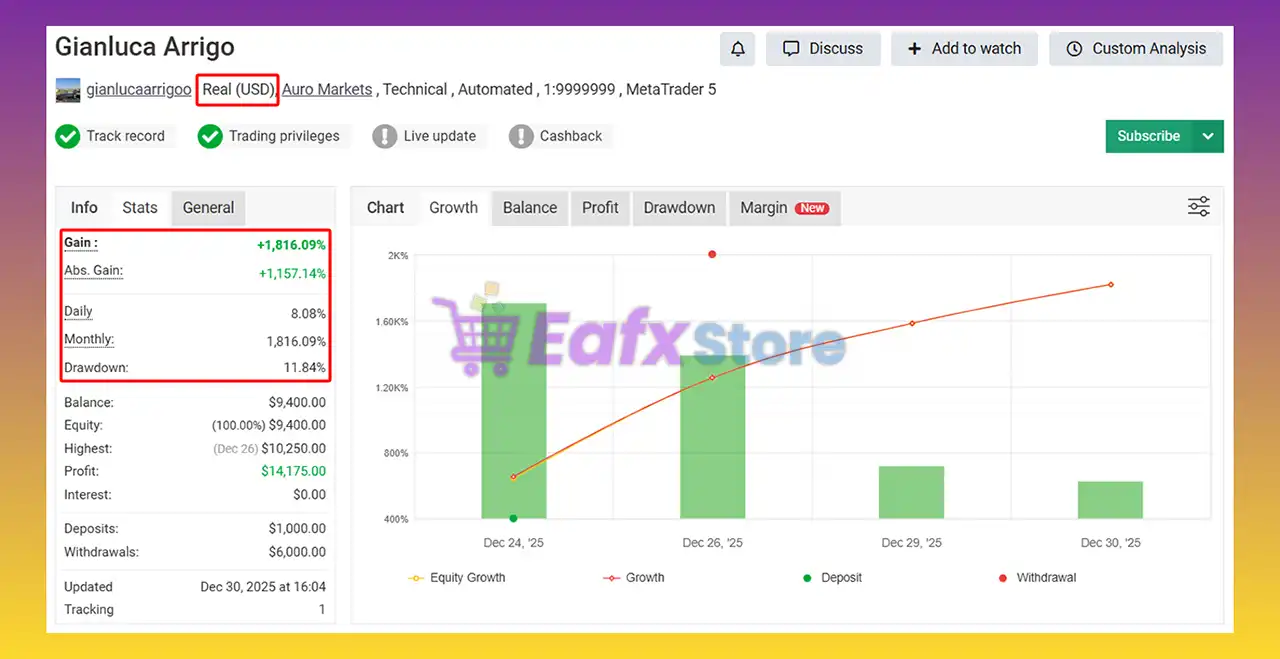Select the Balance chart tab
This screenshot has width=1280, height=659.
pyautogui.click(x=529, y=208)
